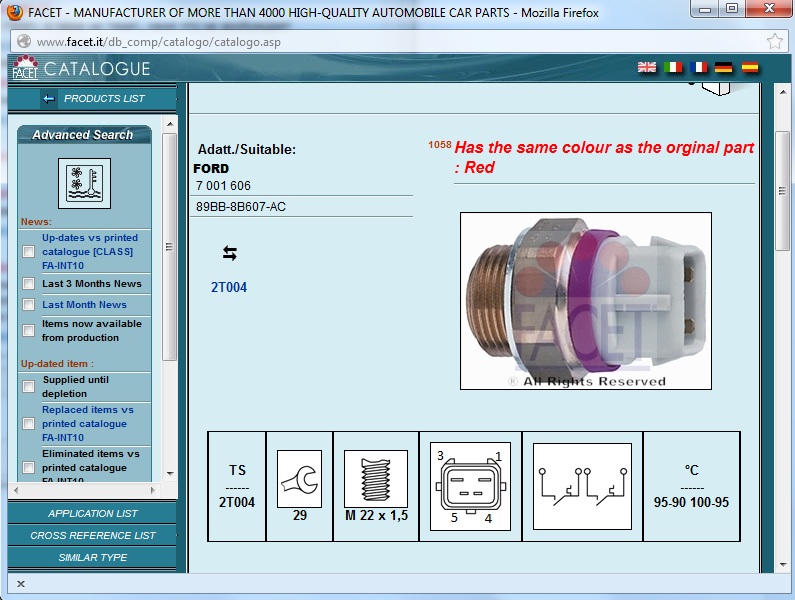Close the bottom bar with X
This screenshot has width=795, height=600.
point(21,584)
